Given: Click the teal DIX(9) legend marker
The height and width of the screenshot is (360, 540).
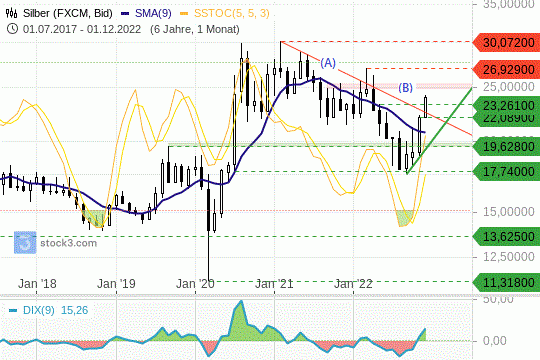Looking at the screenshot, I should click(x=13, y=310).
